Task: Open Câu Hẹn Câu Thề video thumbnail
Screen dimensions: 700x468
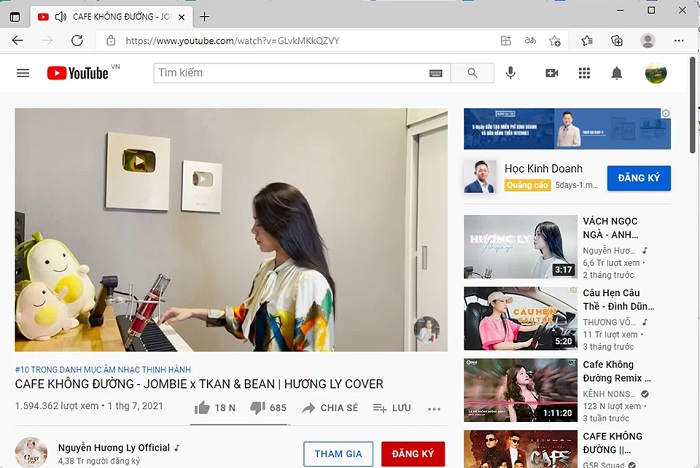Action: [x=521, y=318]
